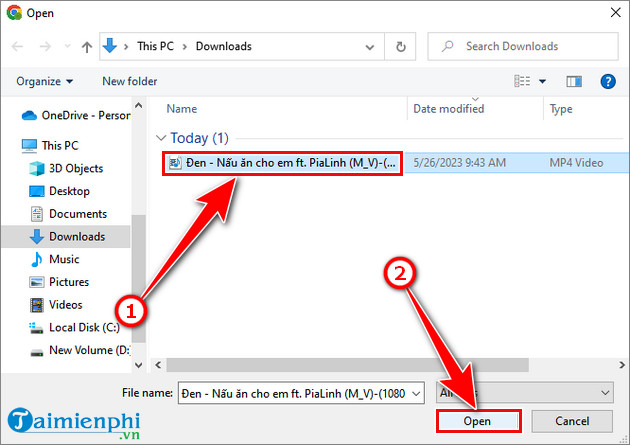The image size is (630, 445).
Task: Open recent locations dropdown arrow
Action: (x=67, y=47)
